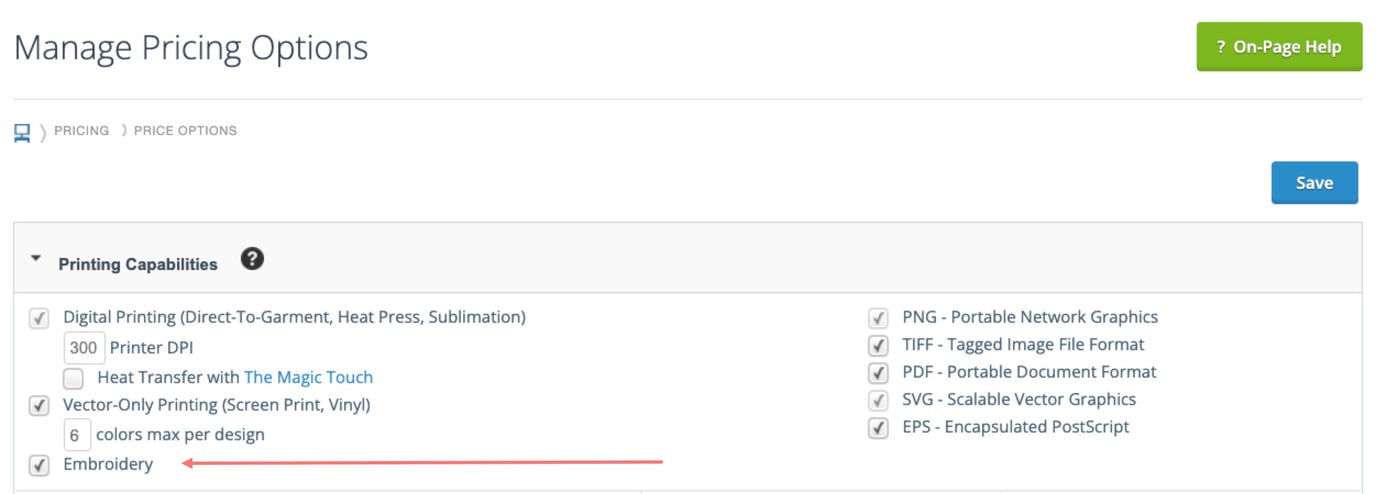
Task: Click the colors max per design field
Action: 77,436
